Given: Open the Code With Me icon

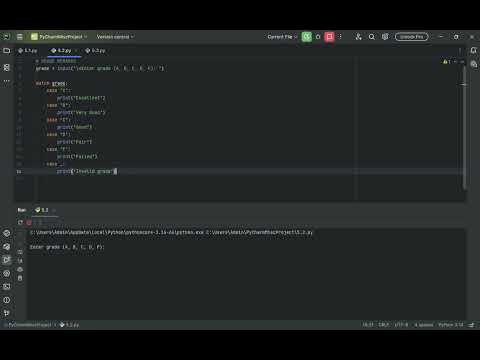Looking at the screenshot, I should point(358,37).
